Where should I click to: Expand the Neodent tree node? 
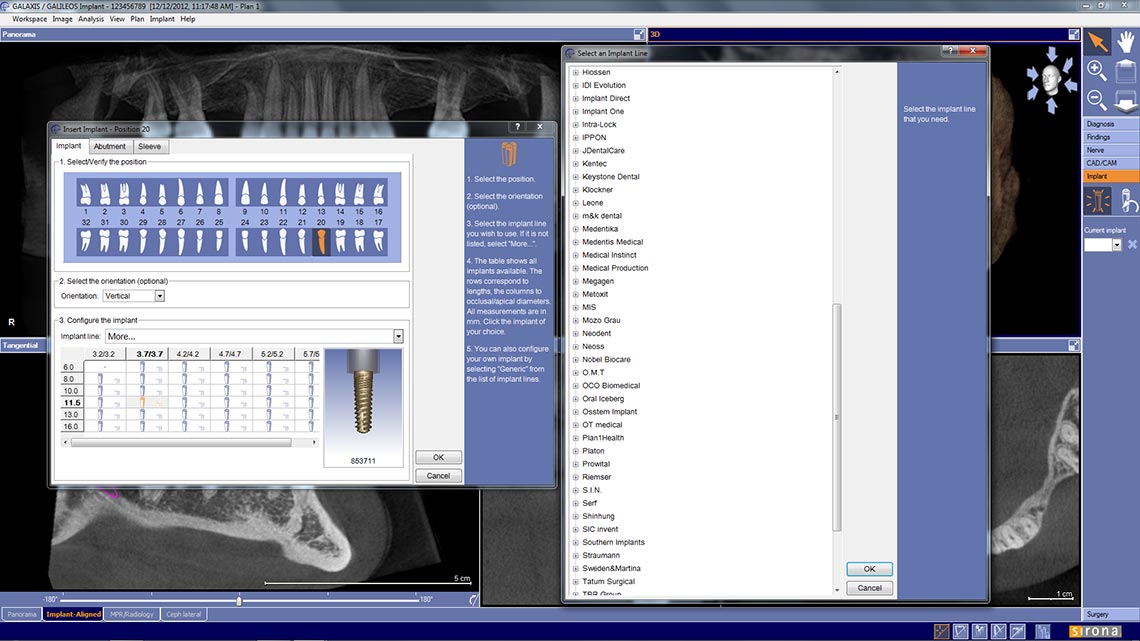[576, 334]
